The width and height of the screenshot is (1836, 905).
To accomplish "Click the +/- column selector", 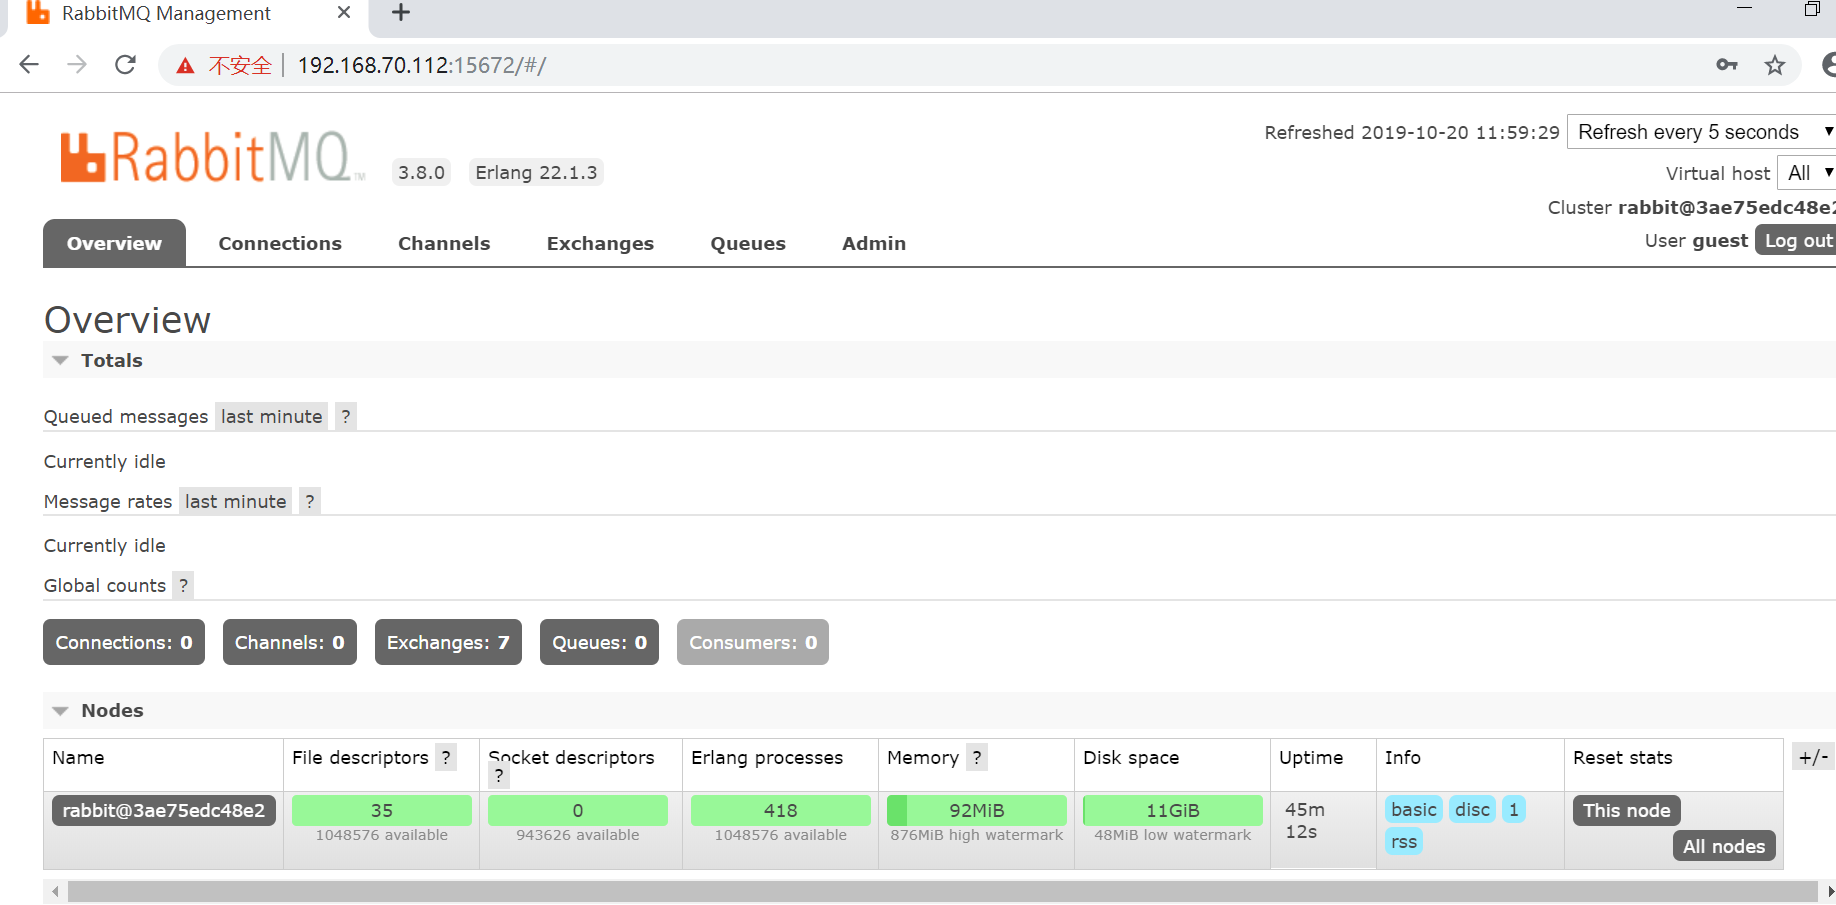I will [1813, 757].
